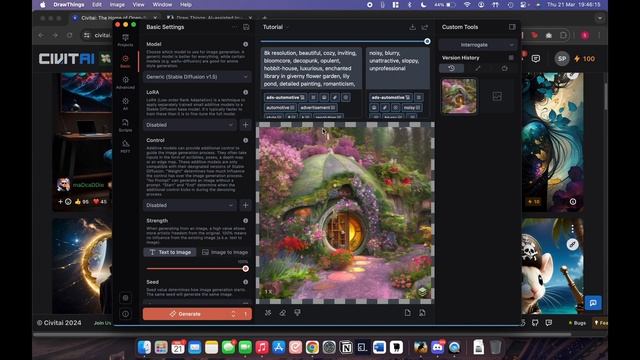Click the empty image placeholder in Version History
640x360 pixels.
click(x=497, y=96)
